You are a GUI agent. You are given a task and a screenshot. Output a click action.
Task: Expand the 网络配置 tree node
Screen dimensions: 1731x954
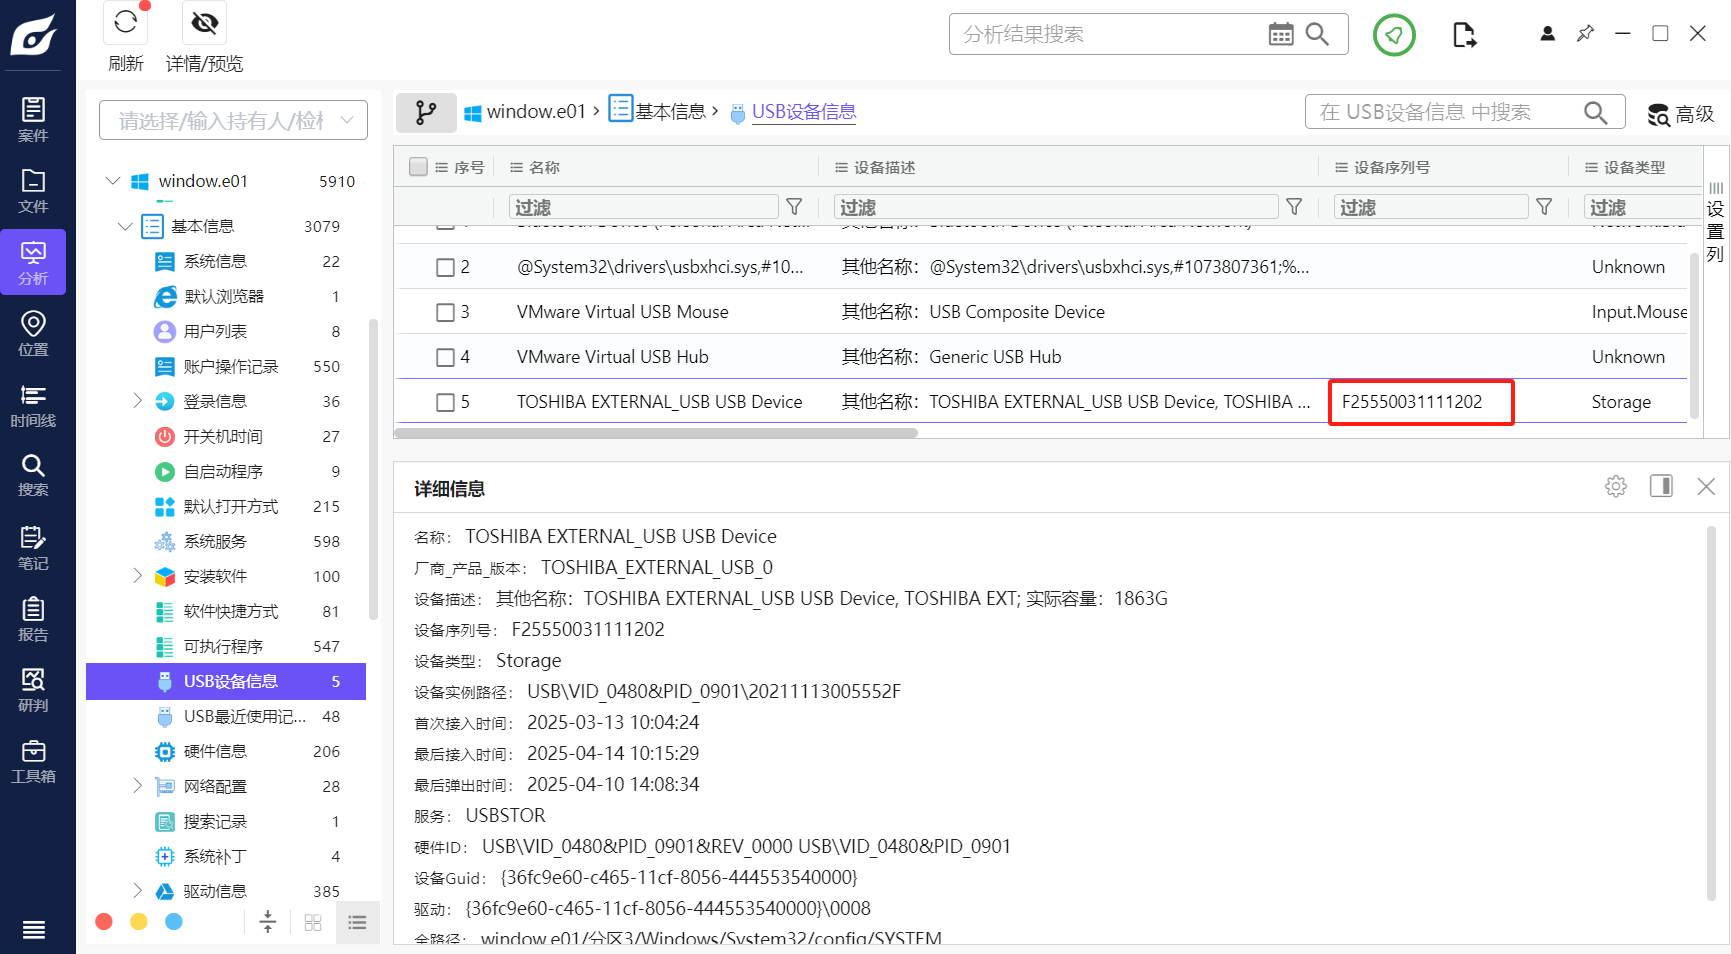pos(137,786)
